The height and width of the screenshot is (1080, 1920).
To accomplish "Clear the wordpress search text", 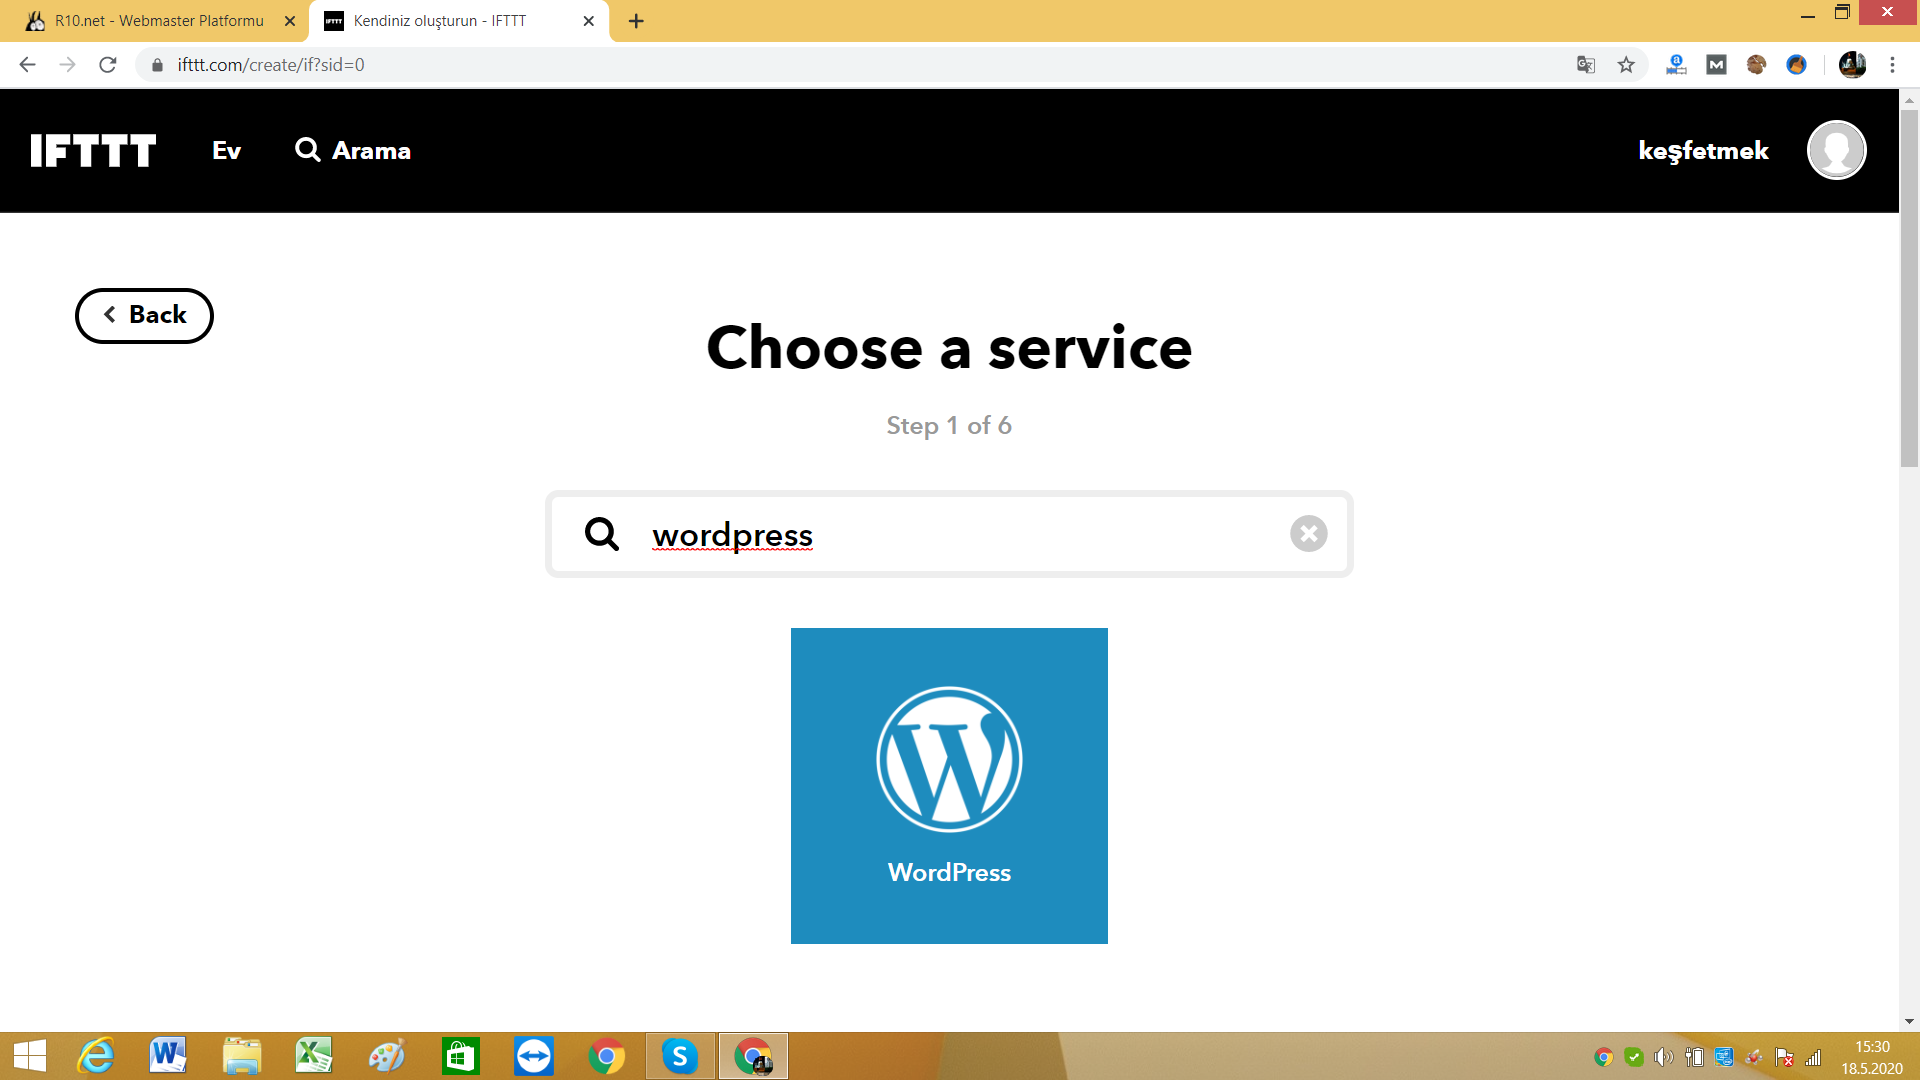I will click(1308, 534).
